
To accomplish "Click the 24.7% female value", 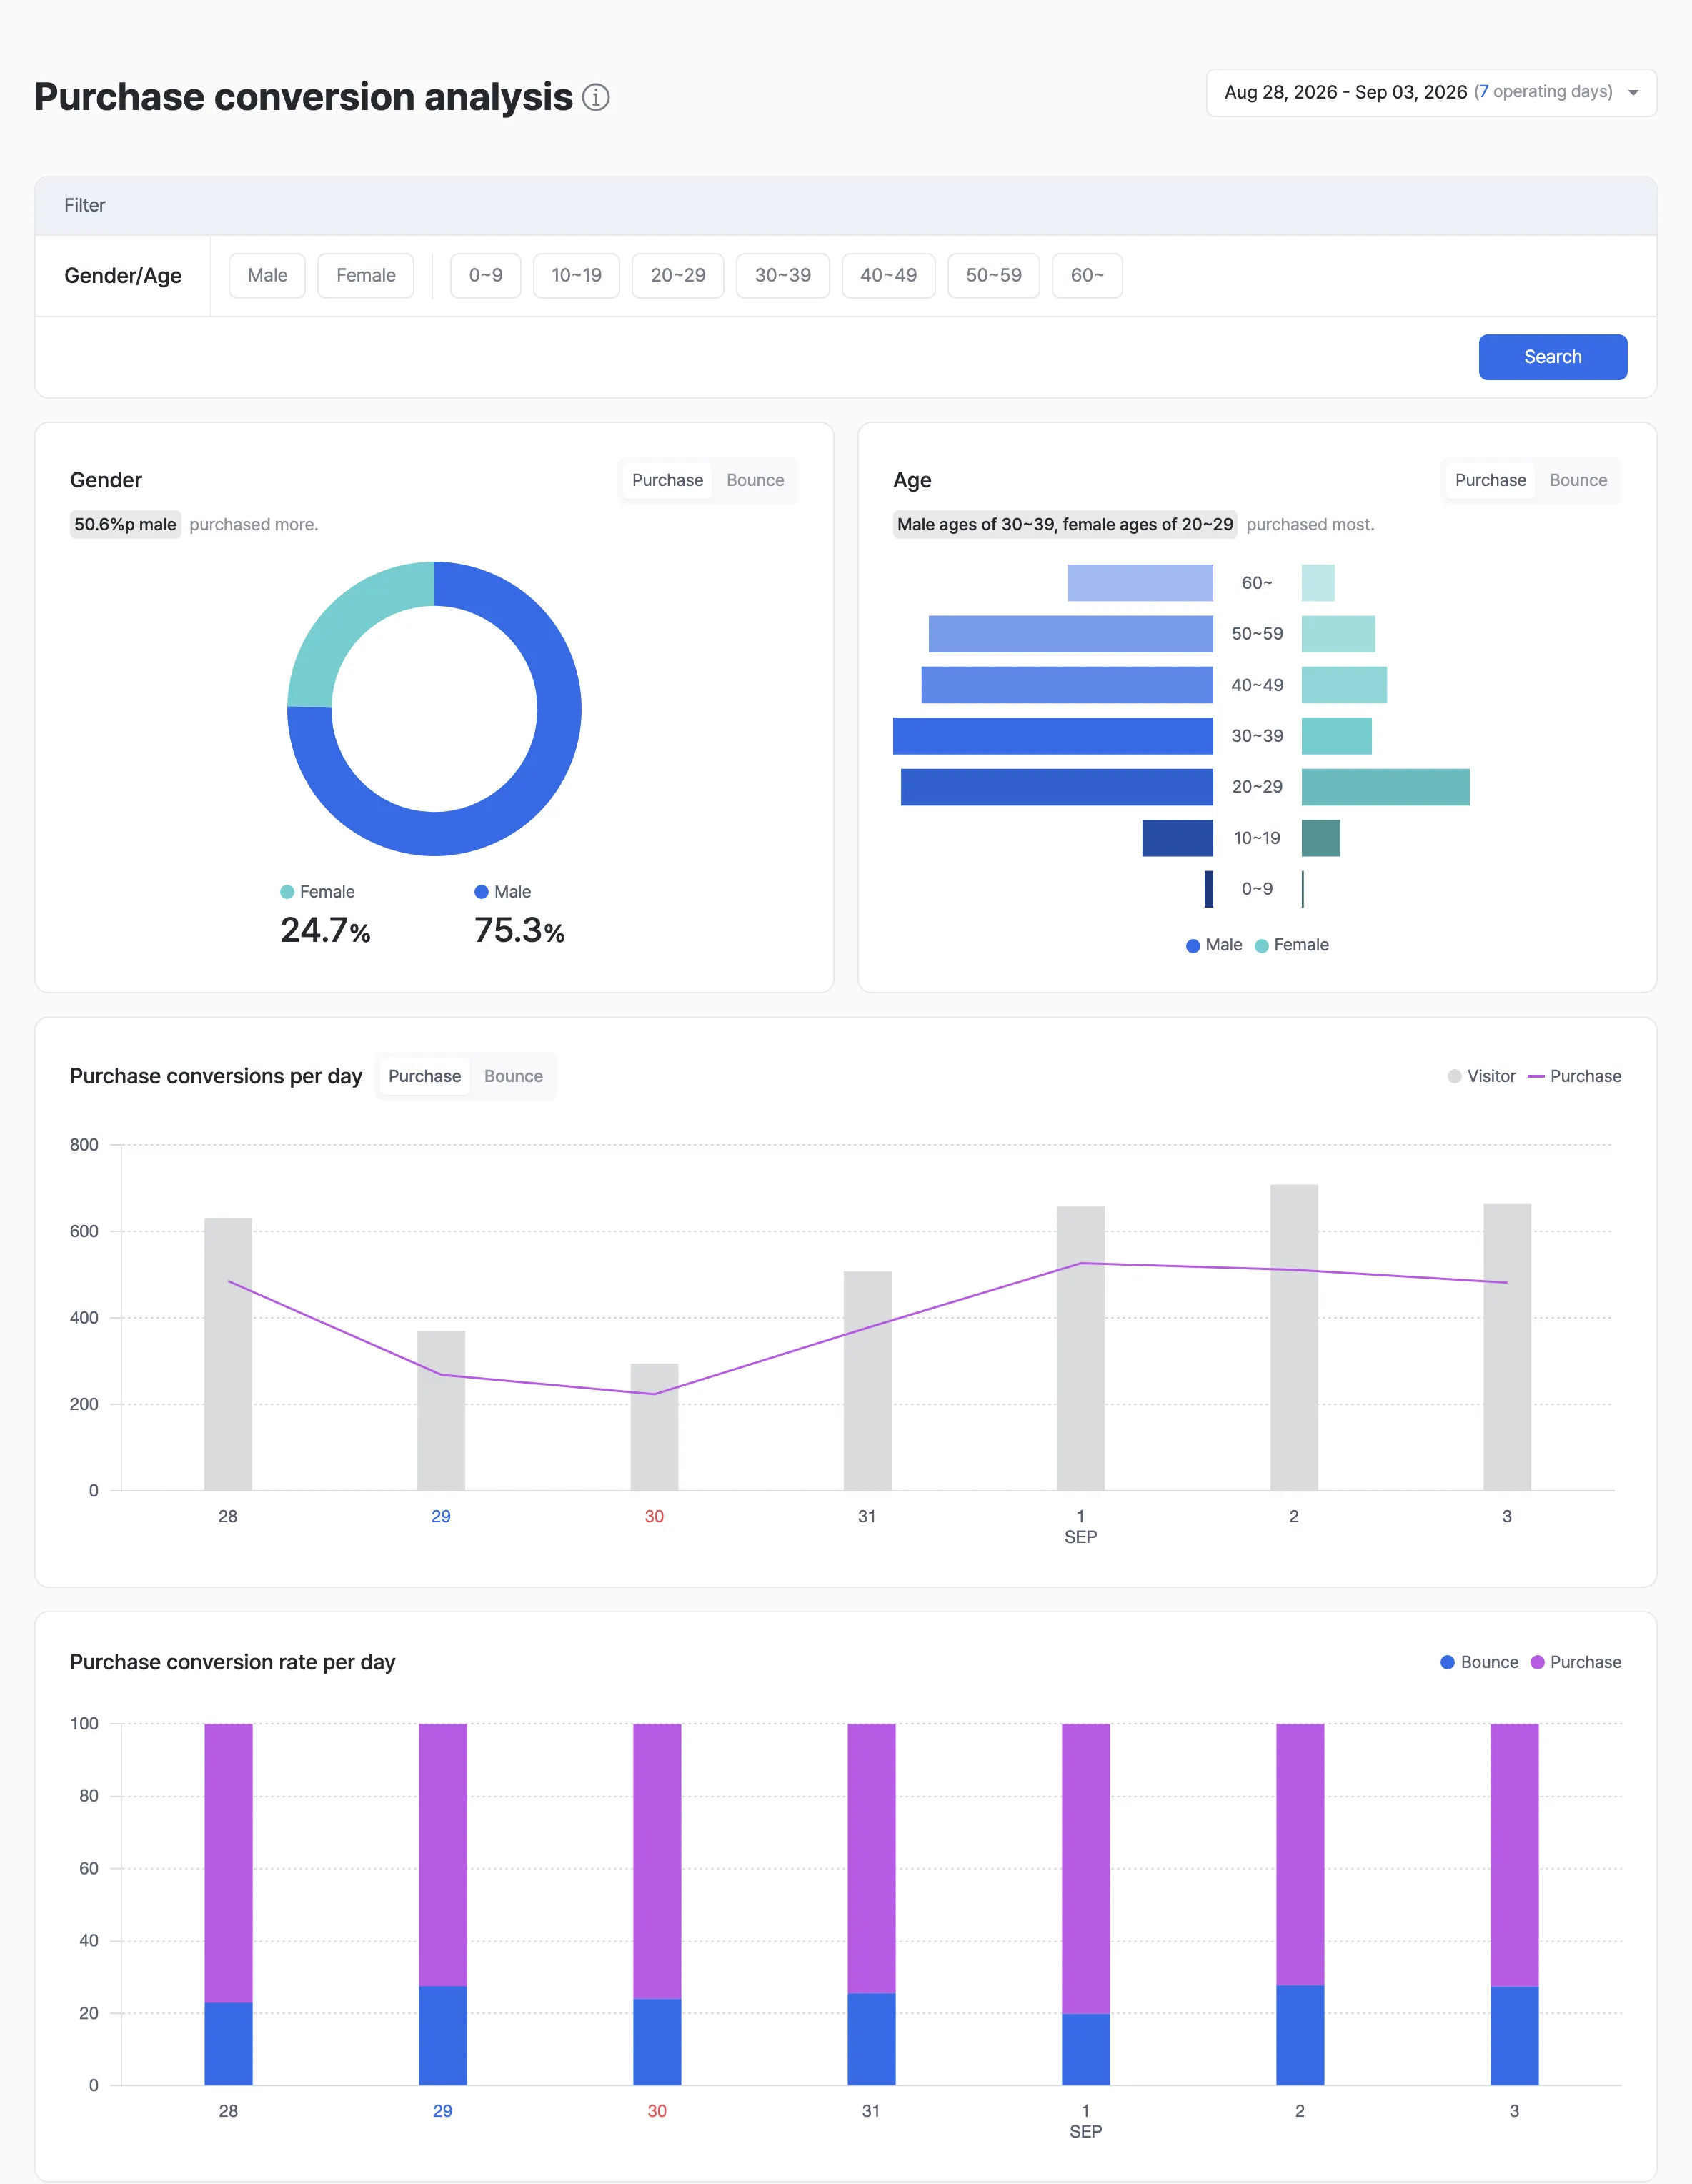I will 325,931.
